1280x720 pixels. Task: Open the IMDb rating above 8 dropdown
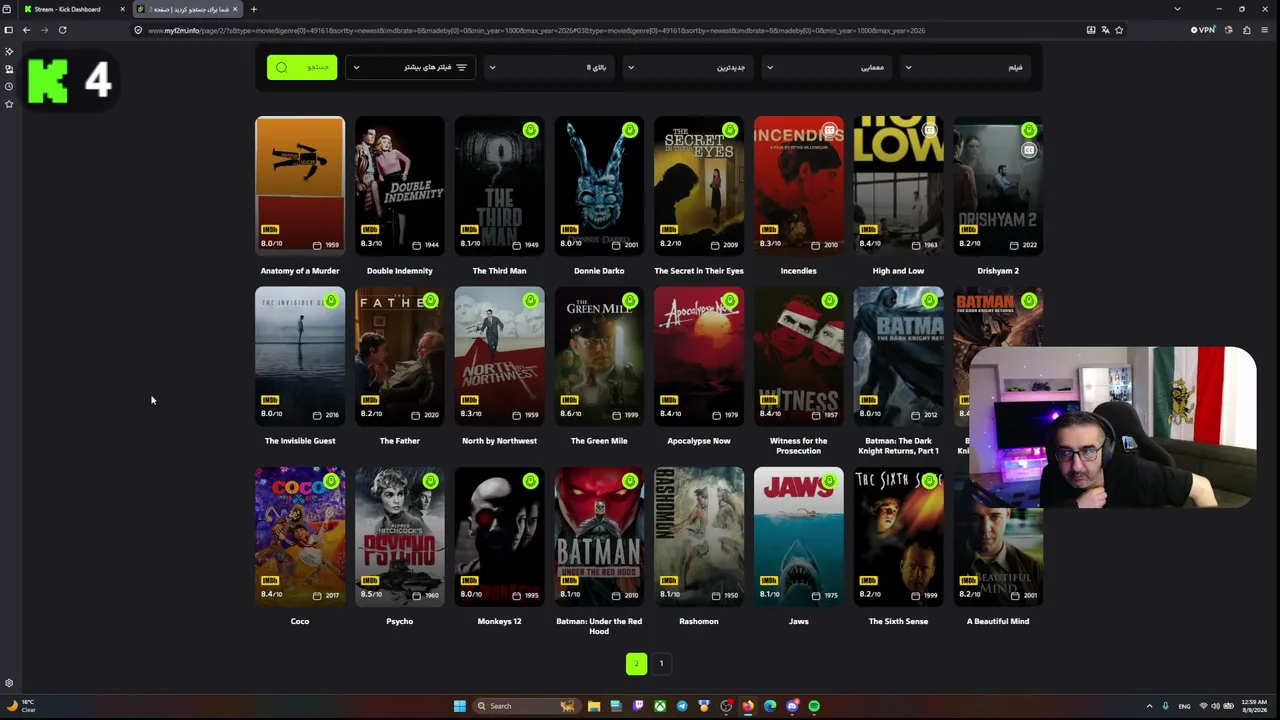pos(549,67)
